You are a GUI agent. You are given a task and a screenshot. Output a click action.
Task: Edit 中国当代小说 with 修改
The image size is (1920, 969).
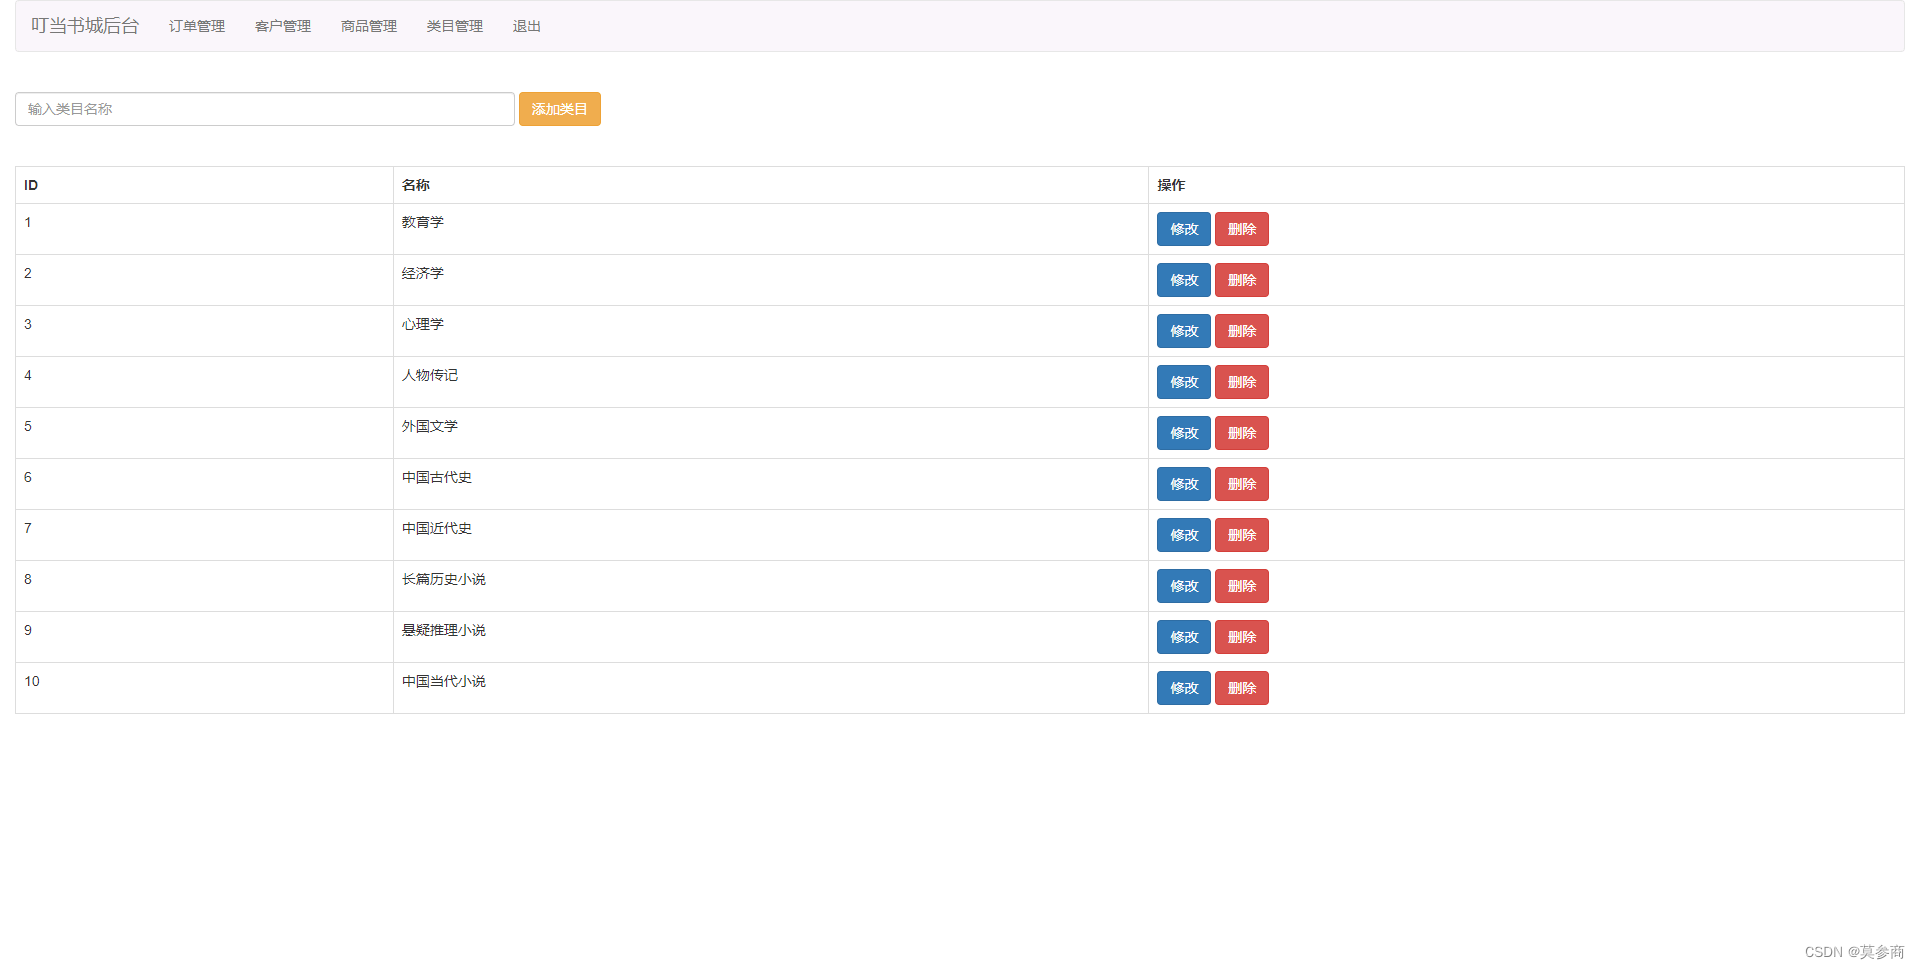(1184, 688)
